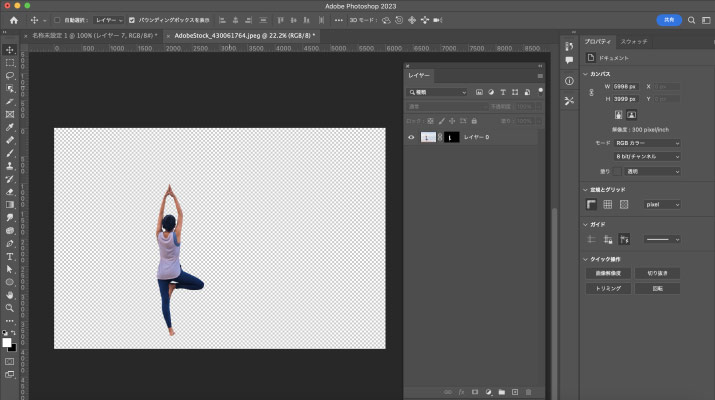The image size is (715, 400).
Task: Select the Rectangular Marquee tool
Action: pos(10,62)
